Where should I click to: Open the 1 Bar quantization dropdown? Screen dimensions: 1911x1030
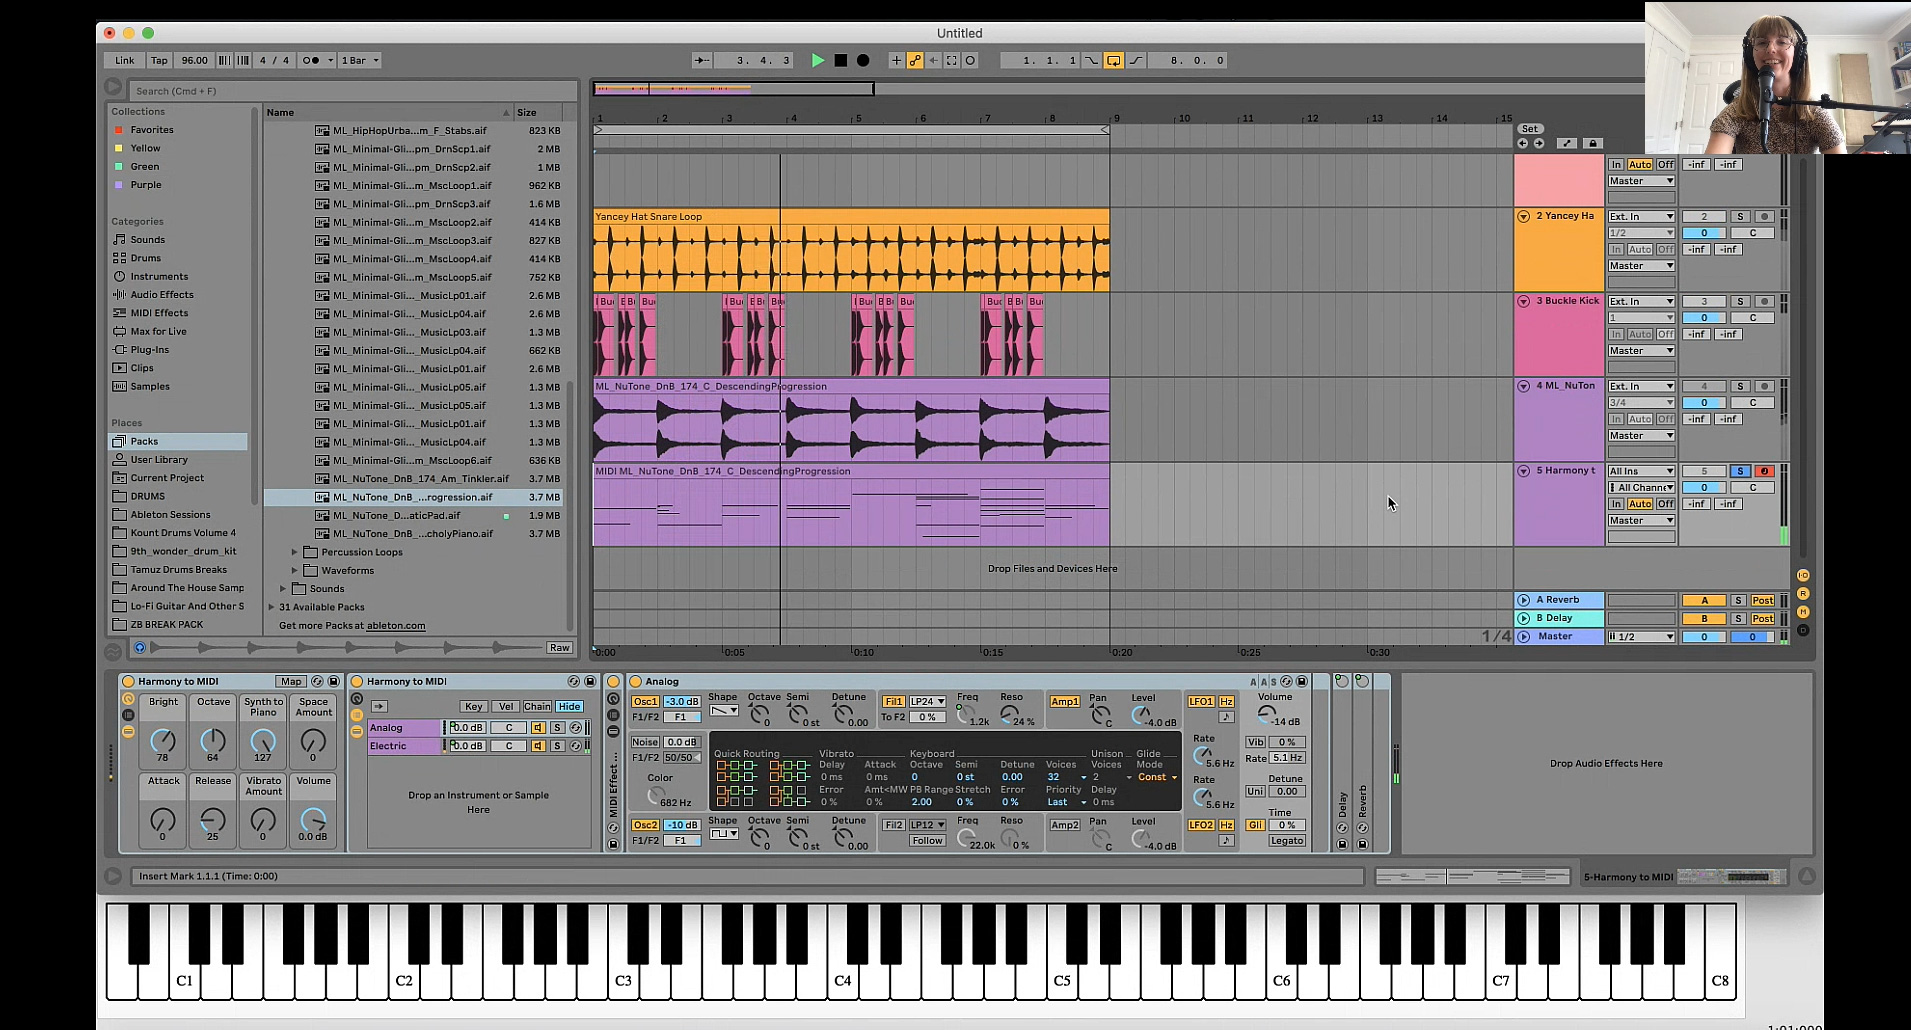pyautogui.click(x=359, y=60)
